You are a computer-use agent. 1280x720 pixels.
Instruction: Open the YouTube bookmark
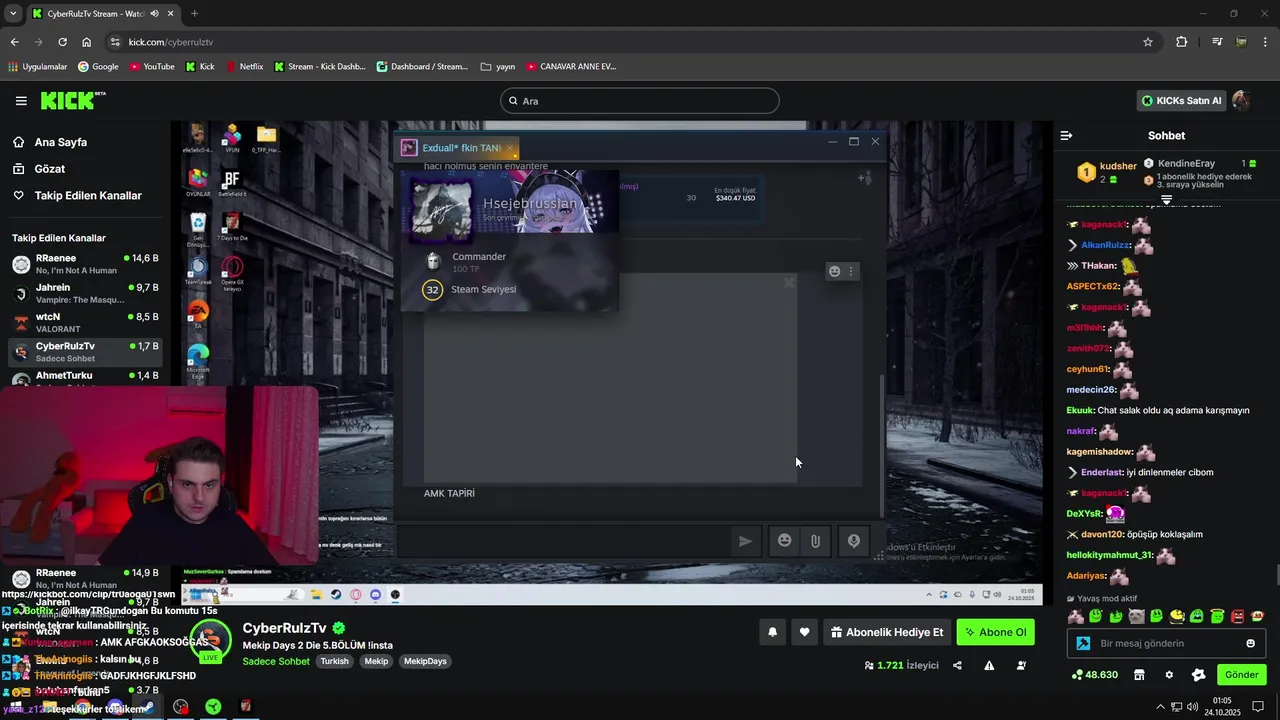pos(151,67)
